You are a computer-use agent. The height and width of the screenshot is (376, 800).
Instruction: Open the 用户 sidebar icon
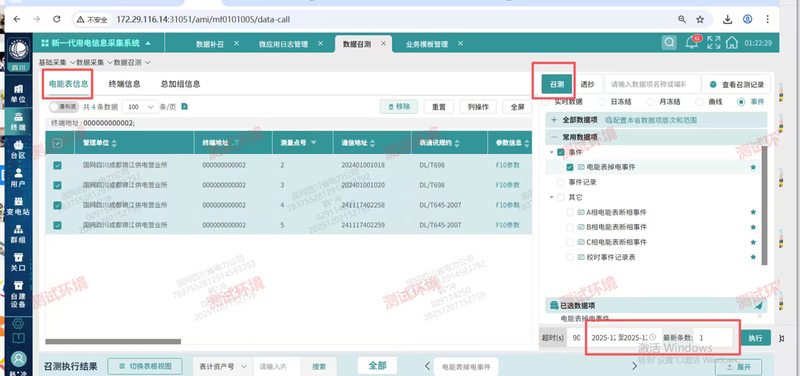coord(18,178)
